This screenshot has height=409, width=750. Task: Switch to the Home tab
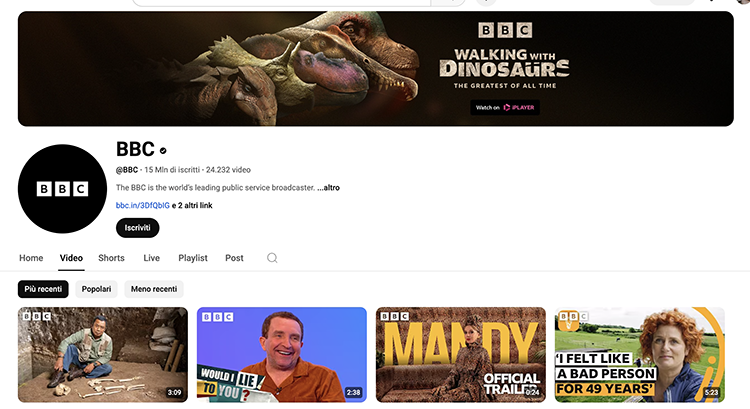click(31, 258)
